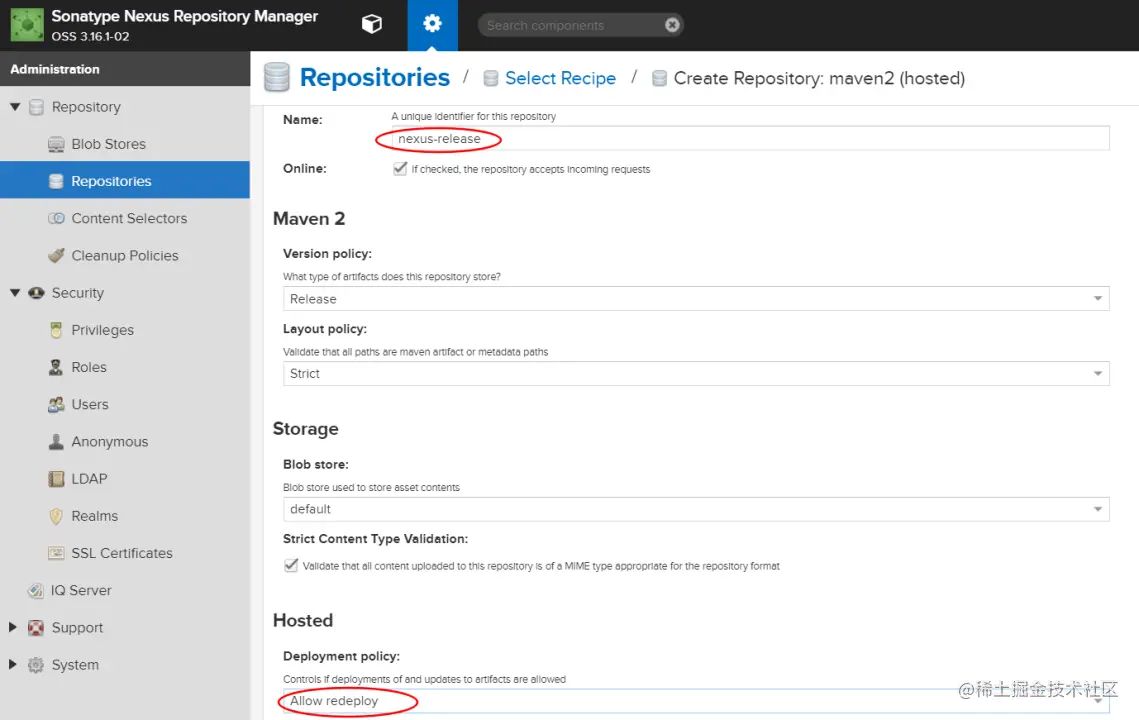Click the Roles person icon

[x=56, y=367]
